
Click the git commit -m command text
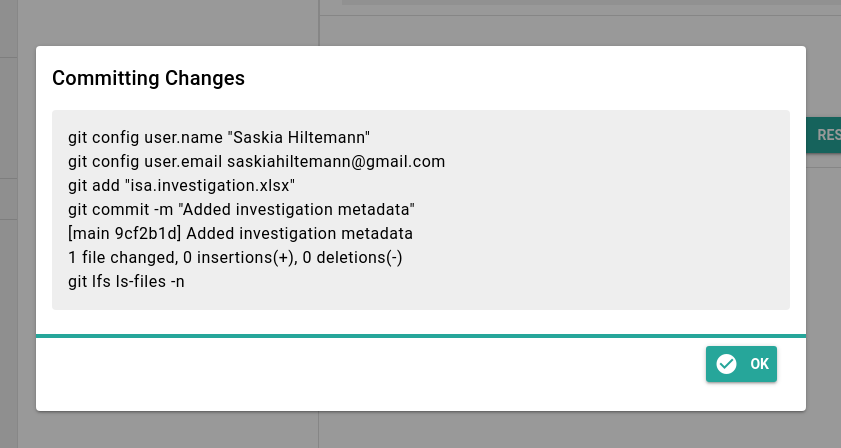121,209
